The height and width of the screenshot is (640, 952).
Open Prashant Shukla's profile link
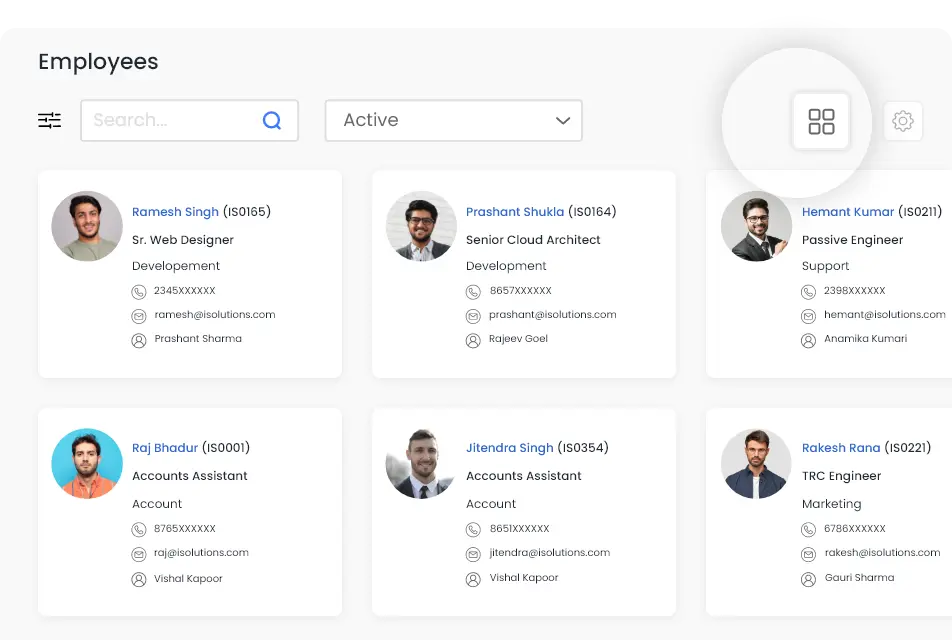[x=515, y=212]
